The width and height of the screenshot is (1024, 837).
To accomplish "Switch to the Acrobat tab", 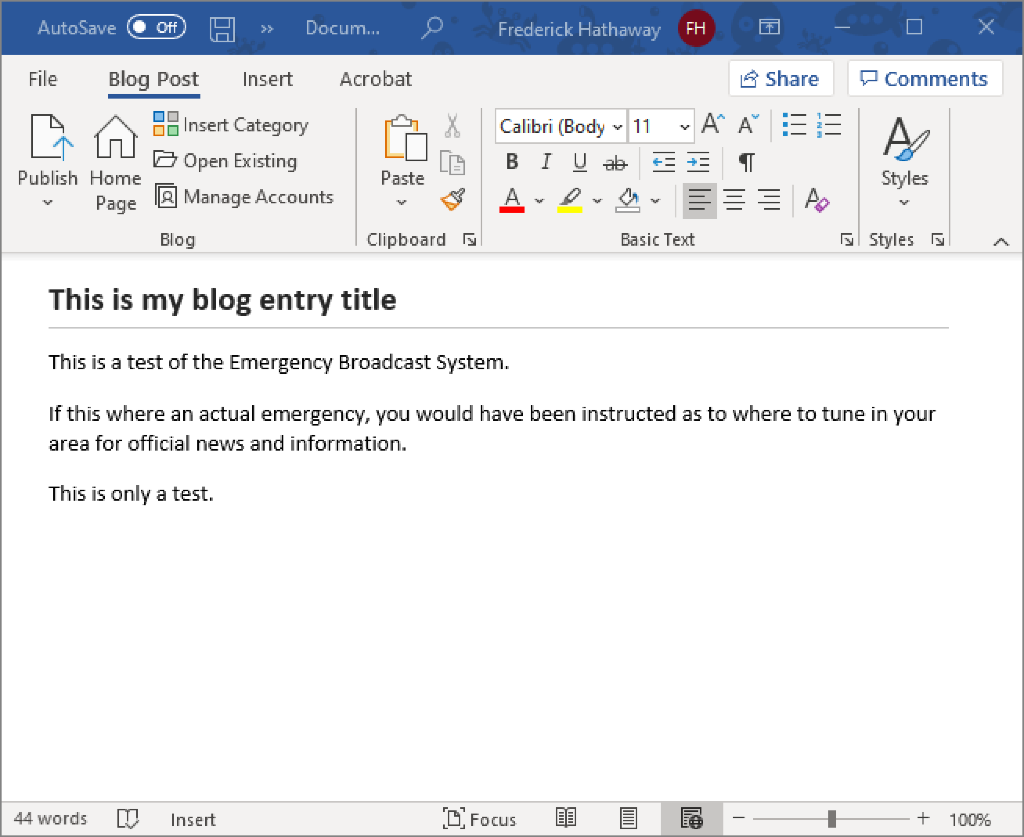I will coord(376,79).
